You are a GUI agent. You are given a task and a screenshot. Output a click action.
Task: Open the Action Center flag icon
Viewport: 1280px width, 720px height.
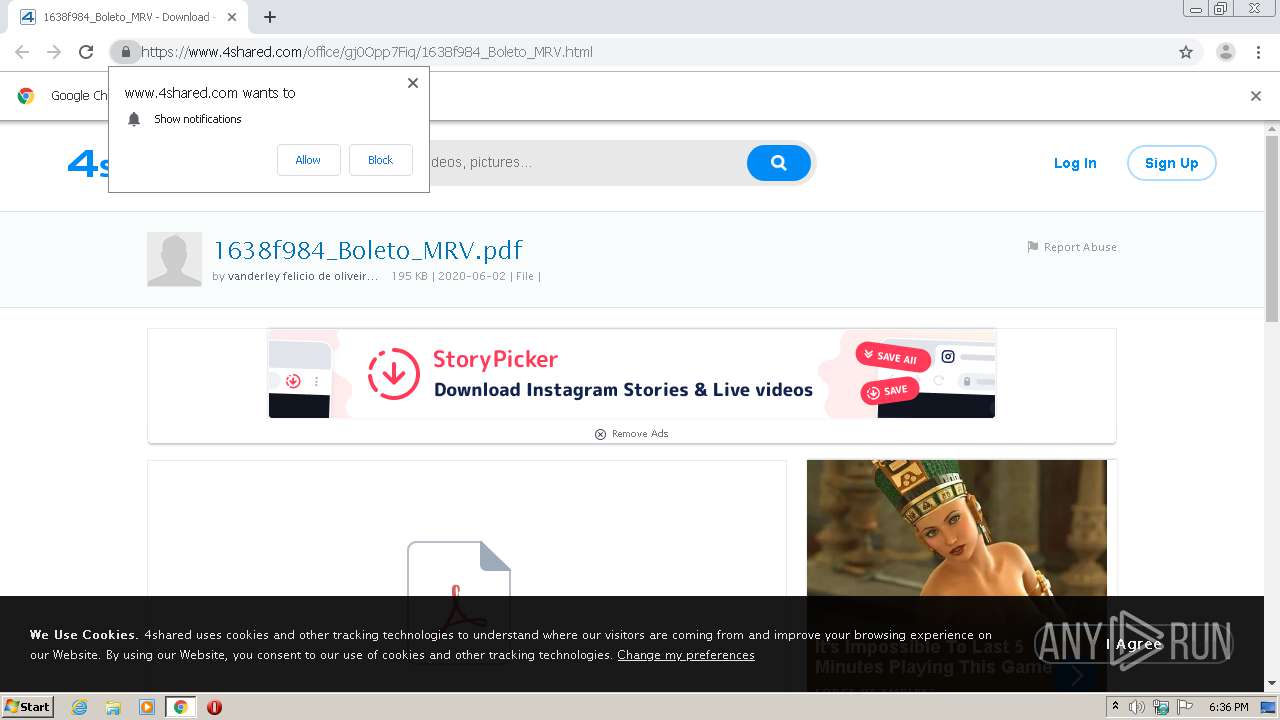click(x=1184, y=707)
